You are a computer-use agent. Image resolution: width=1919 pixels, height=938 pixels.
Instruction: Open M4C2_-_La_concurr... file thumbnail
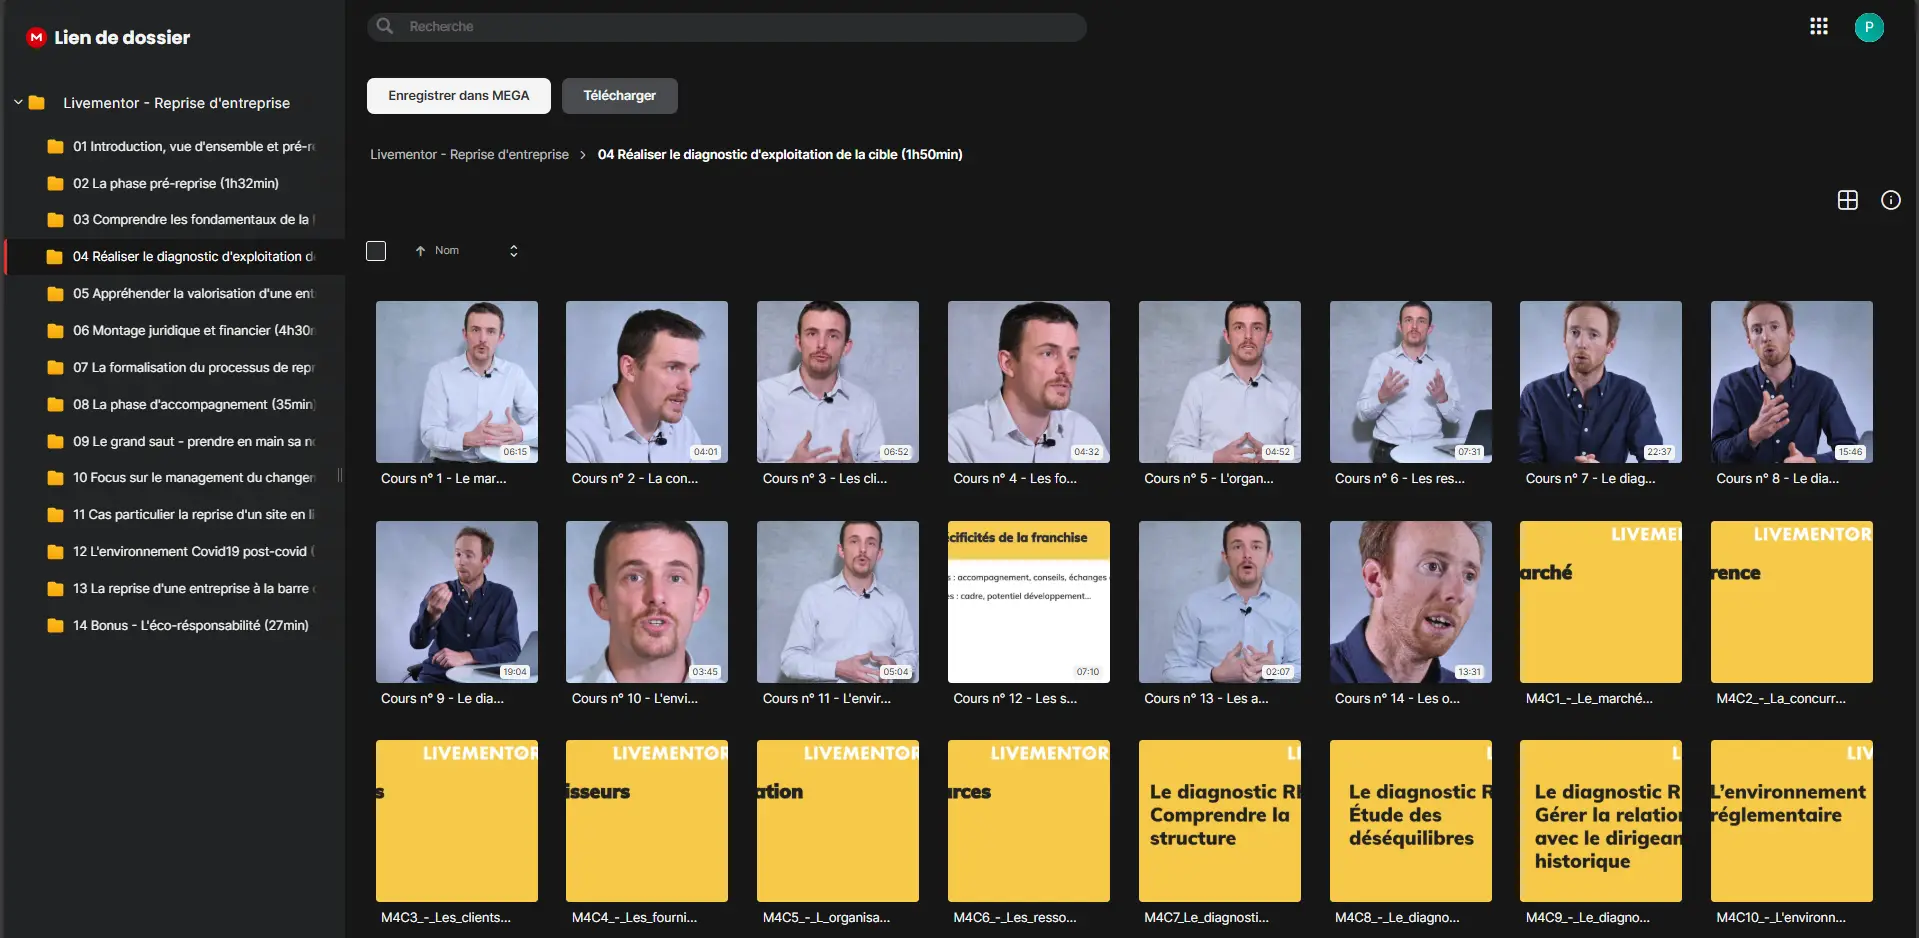pos(1792,602)
